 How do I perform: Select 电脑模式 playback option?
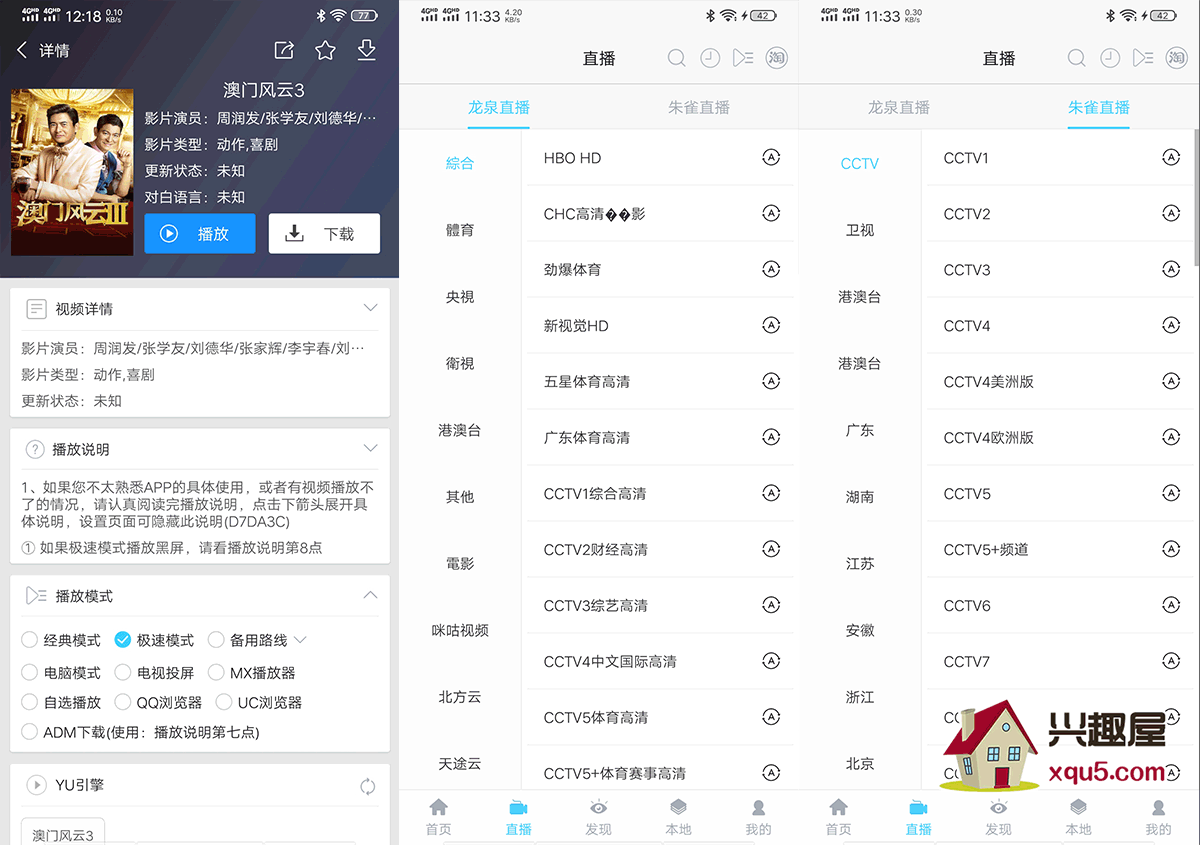pyautogui.click(x=61, y=672)
